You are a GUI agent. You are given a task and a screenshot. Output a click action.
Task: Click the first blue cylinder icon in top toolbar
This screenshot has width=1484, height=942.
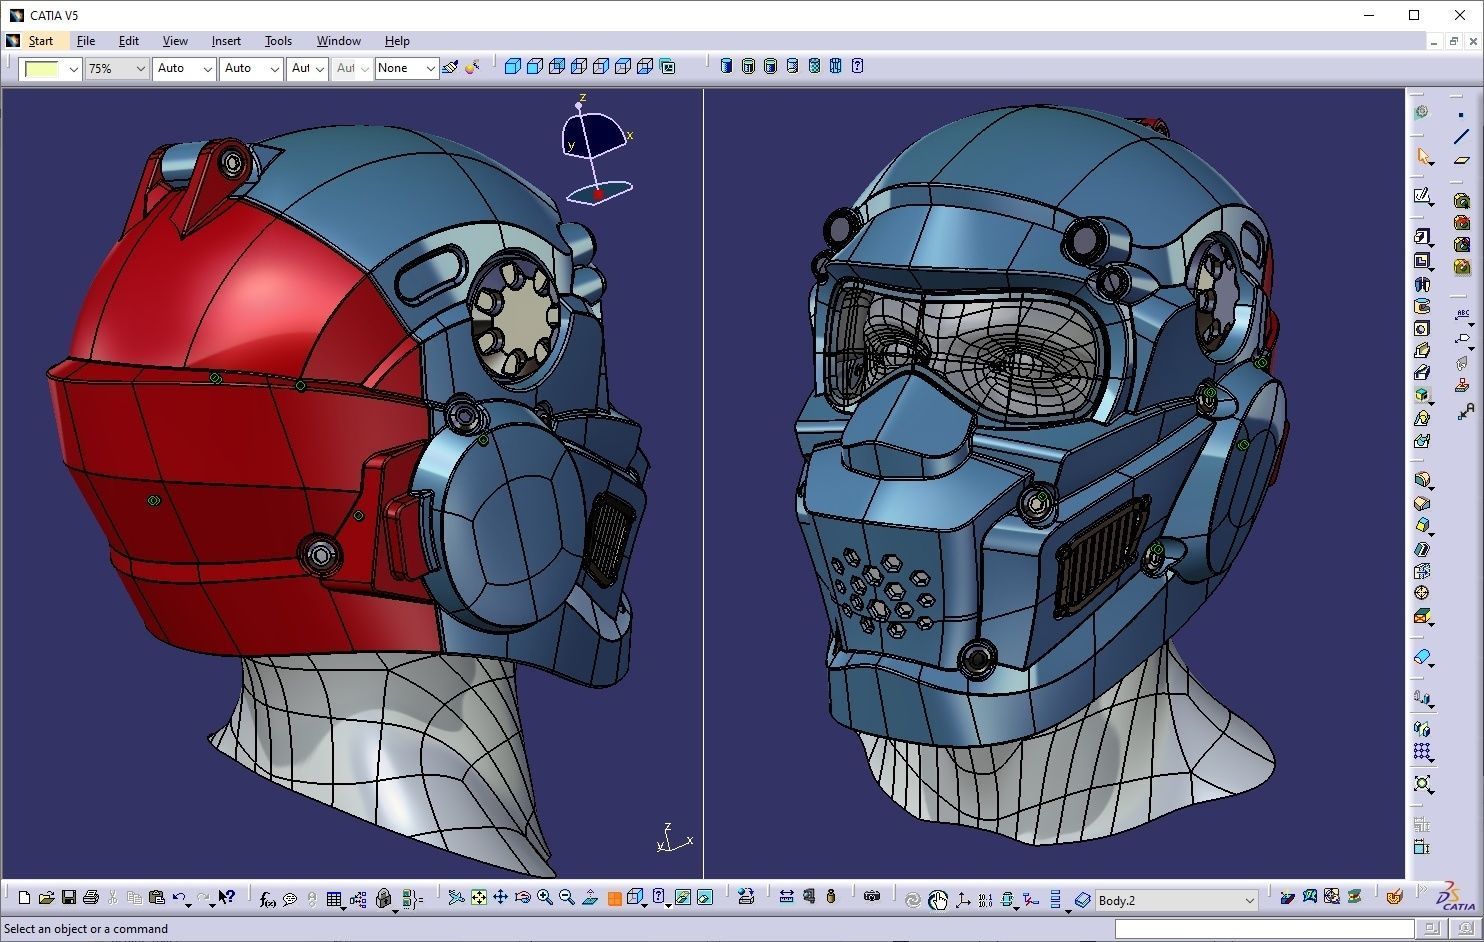tap(726, 66)
